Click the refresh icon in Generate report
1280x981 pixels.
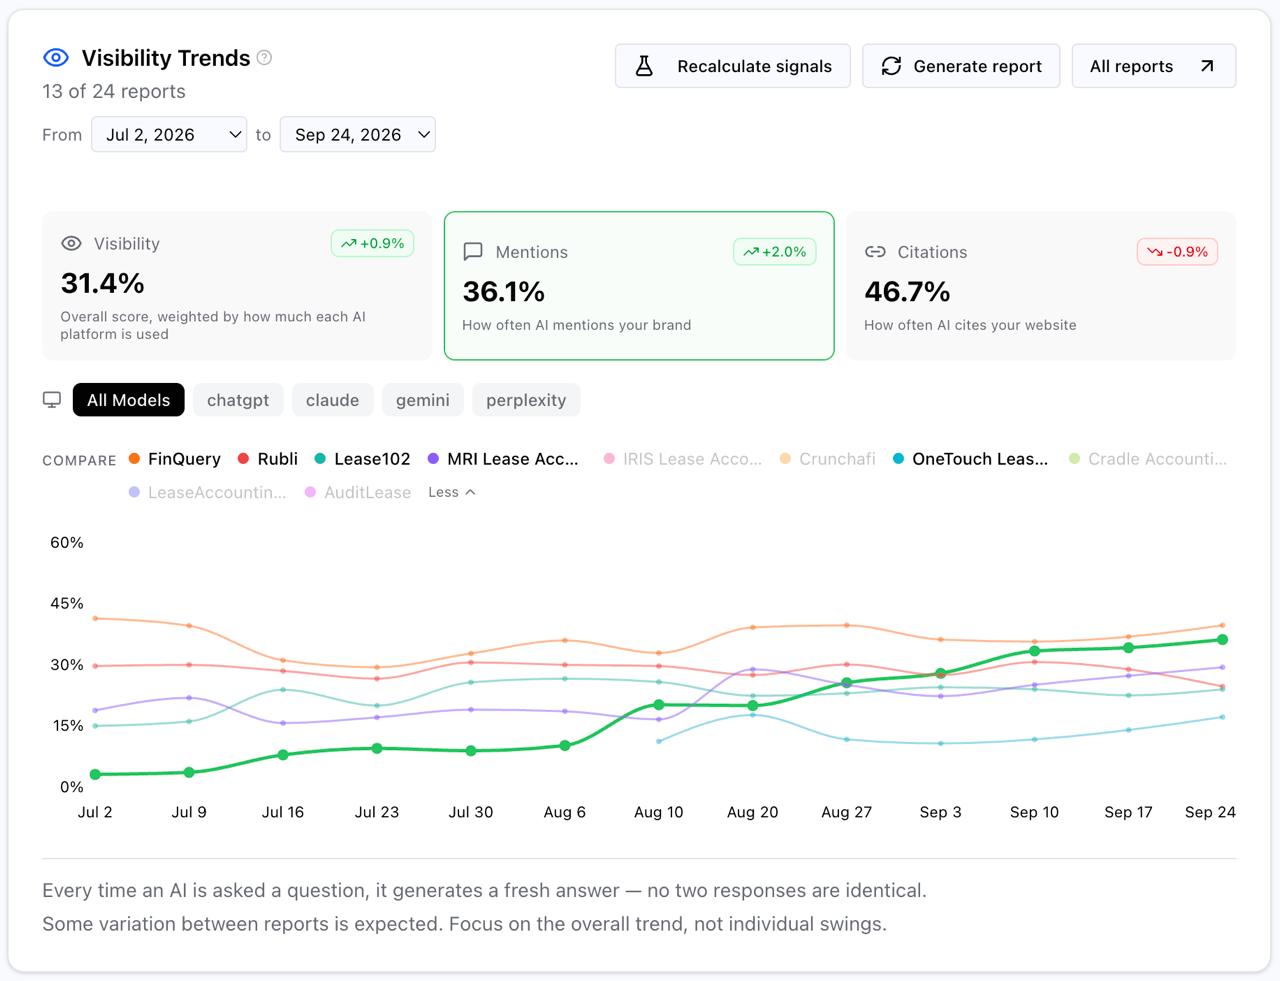(x=891, y=66)
